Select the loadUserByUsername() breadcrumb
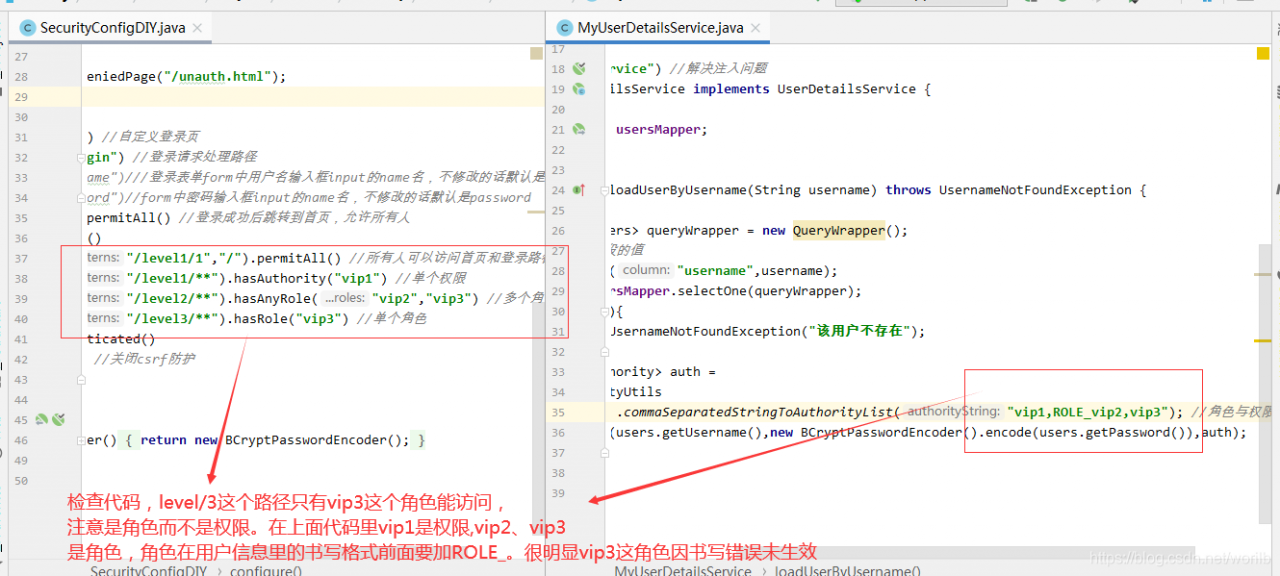Screen dimensions: 1280x576 pyautogui.click(x=848, y=571)
